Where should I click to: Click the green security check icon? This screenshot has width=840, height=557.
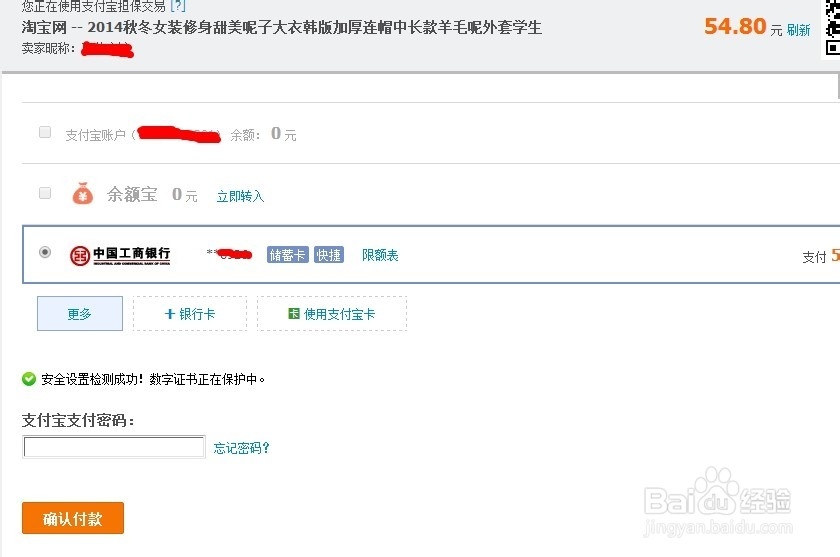[29, 379]
